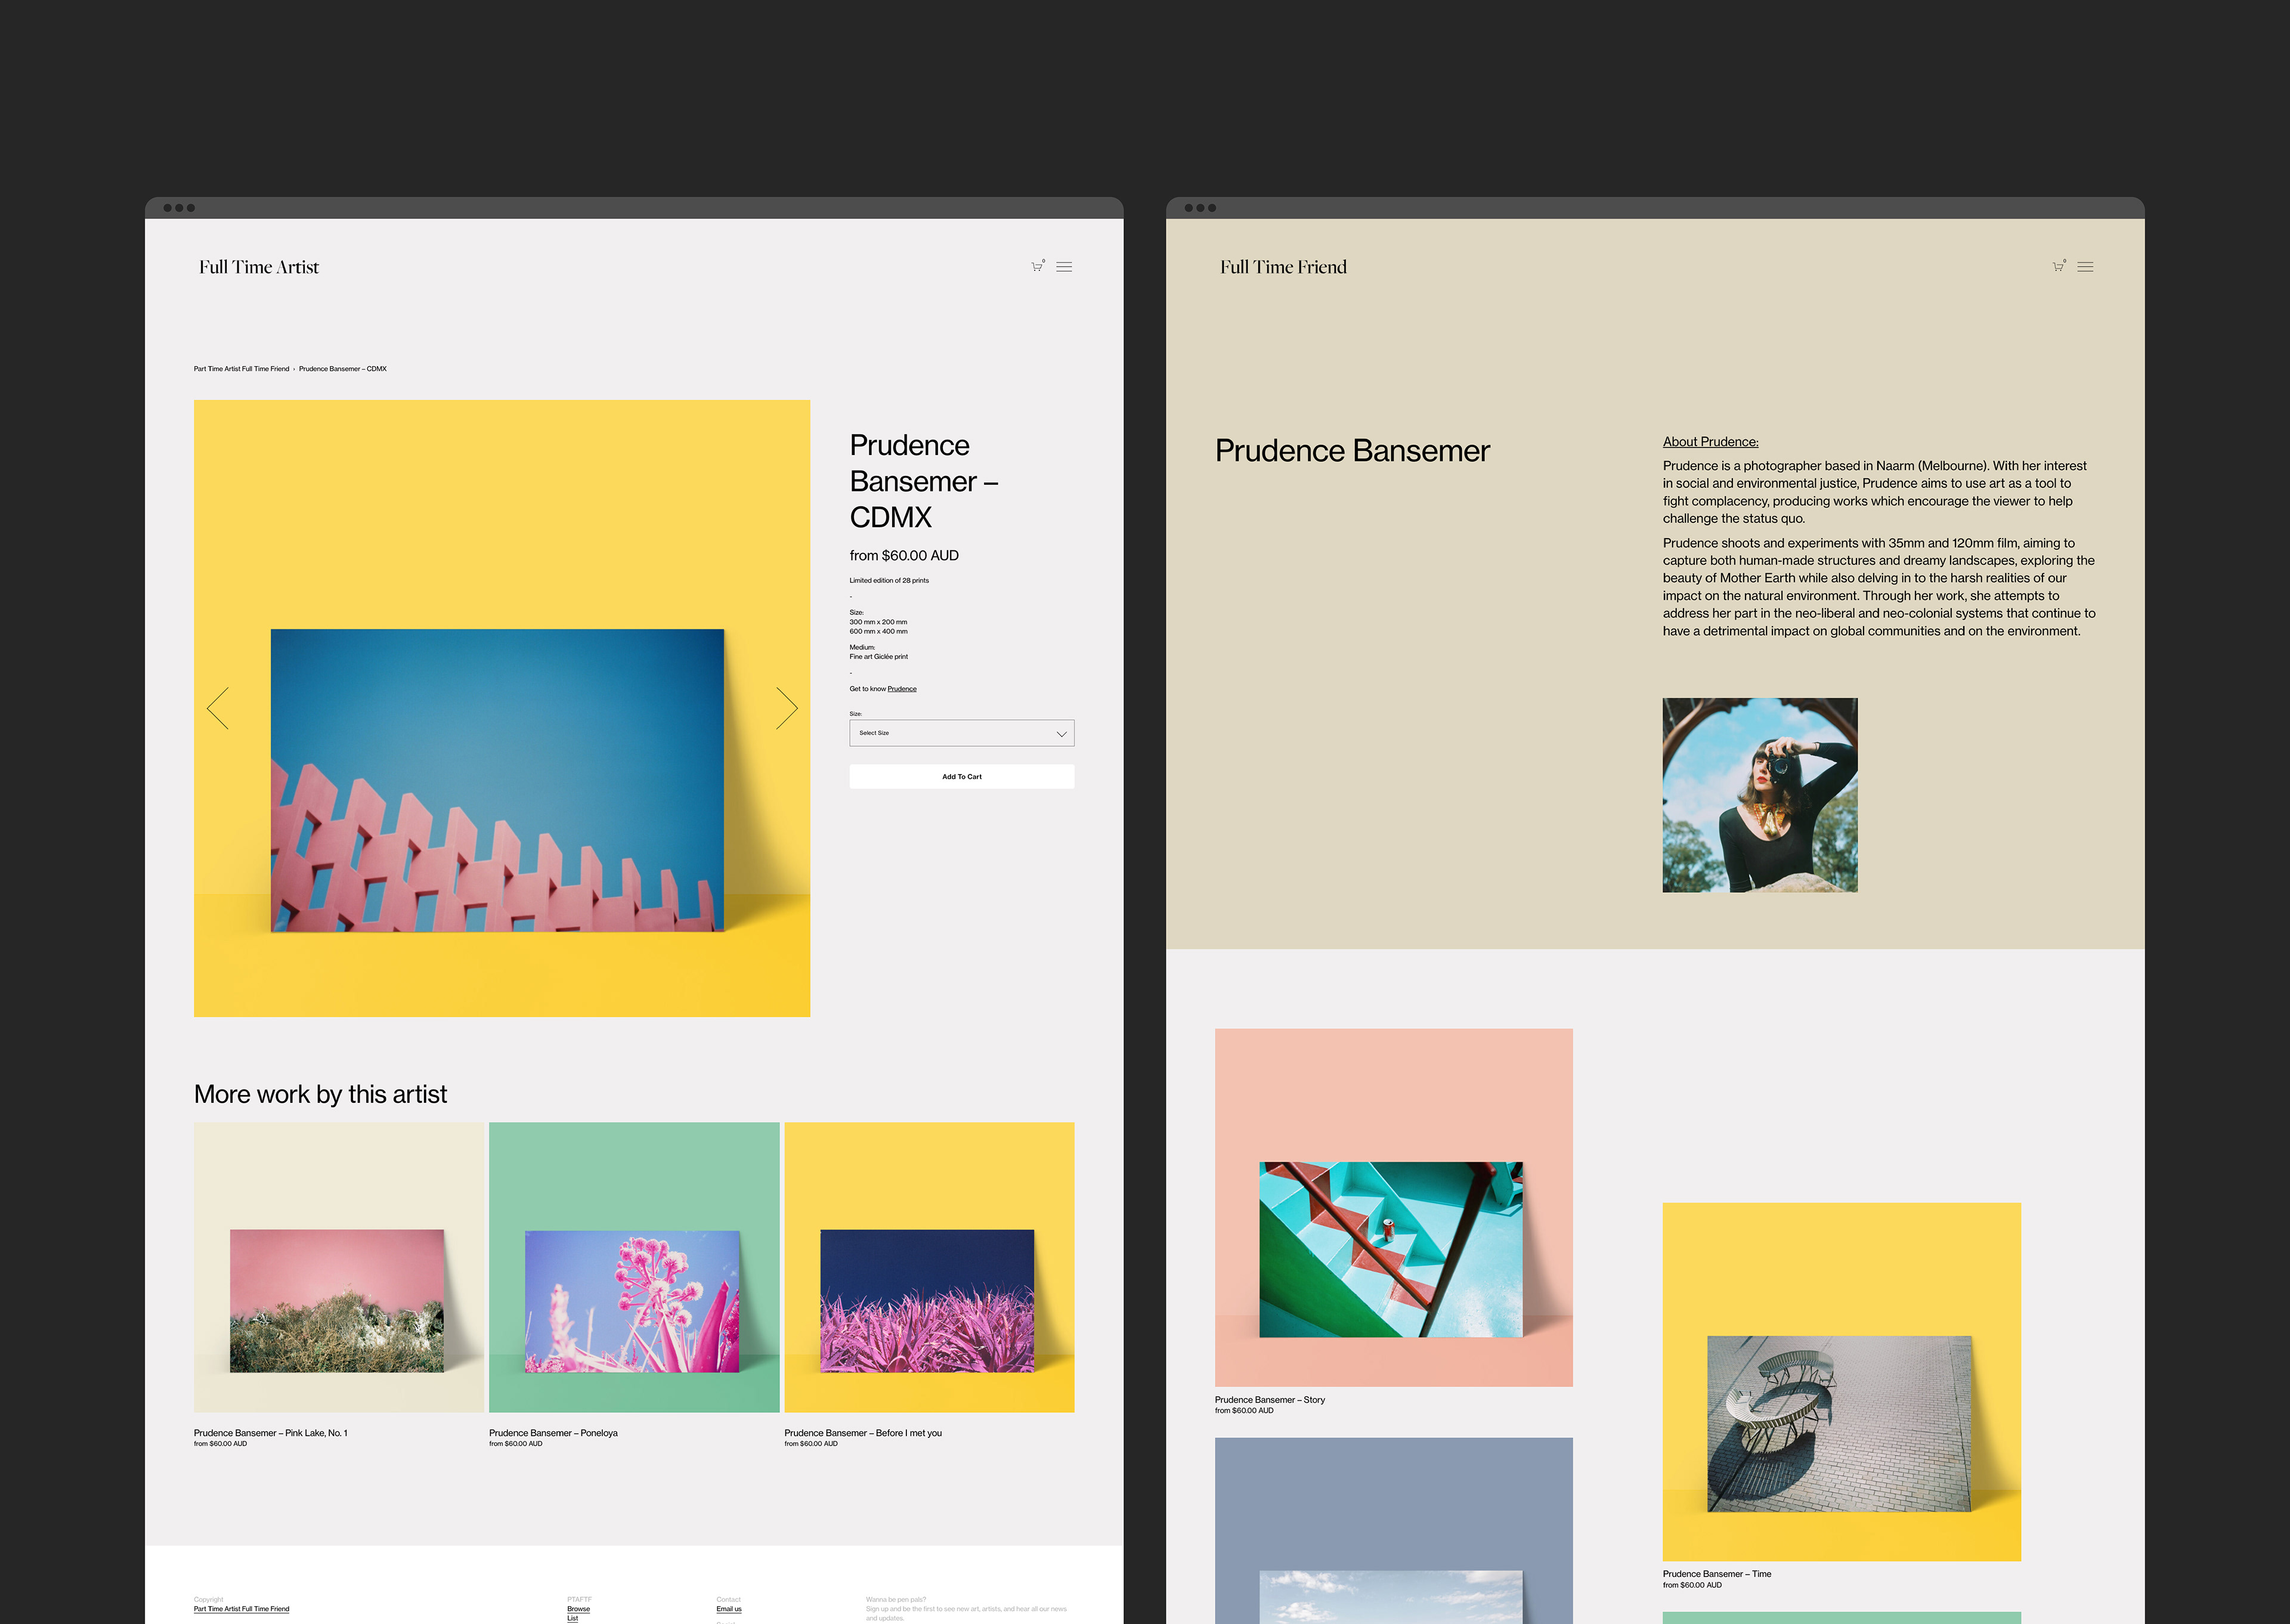Show the previous product image with left arrow
Image resolution: width=2290 pixels, height=1624 pixels.
point(218,708)
